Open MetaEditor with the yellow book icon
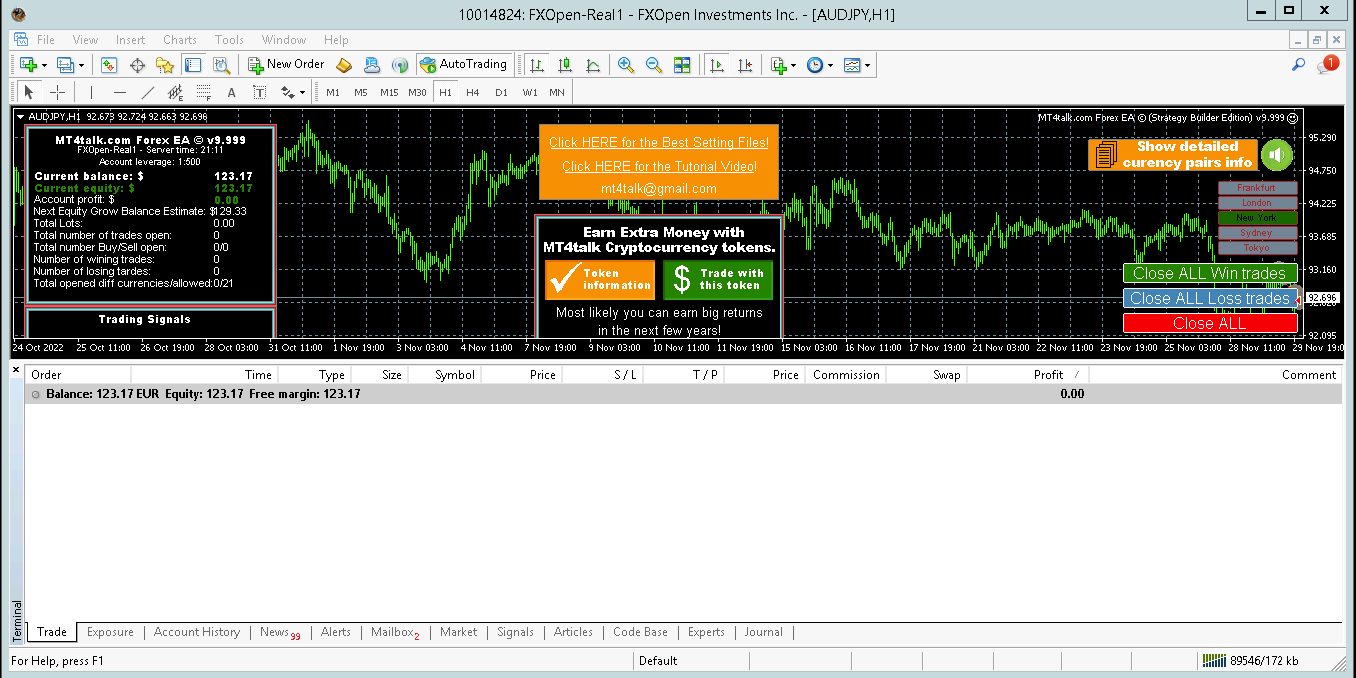Viewport: 1356px width, 678px height. tap(344, 65)
